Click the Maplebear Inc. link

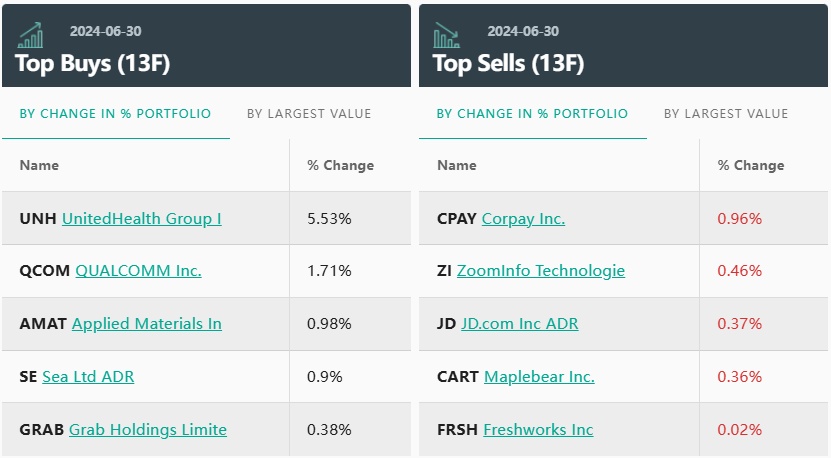539,377
